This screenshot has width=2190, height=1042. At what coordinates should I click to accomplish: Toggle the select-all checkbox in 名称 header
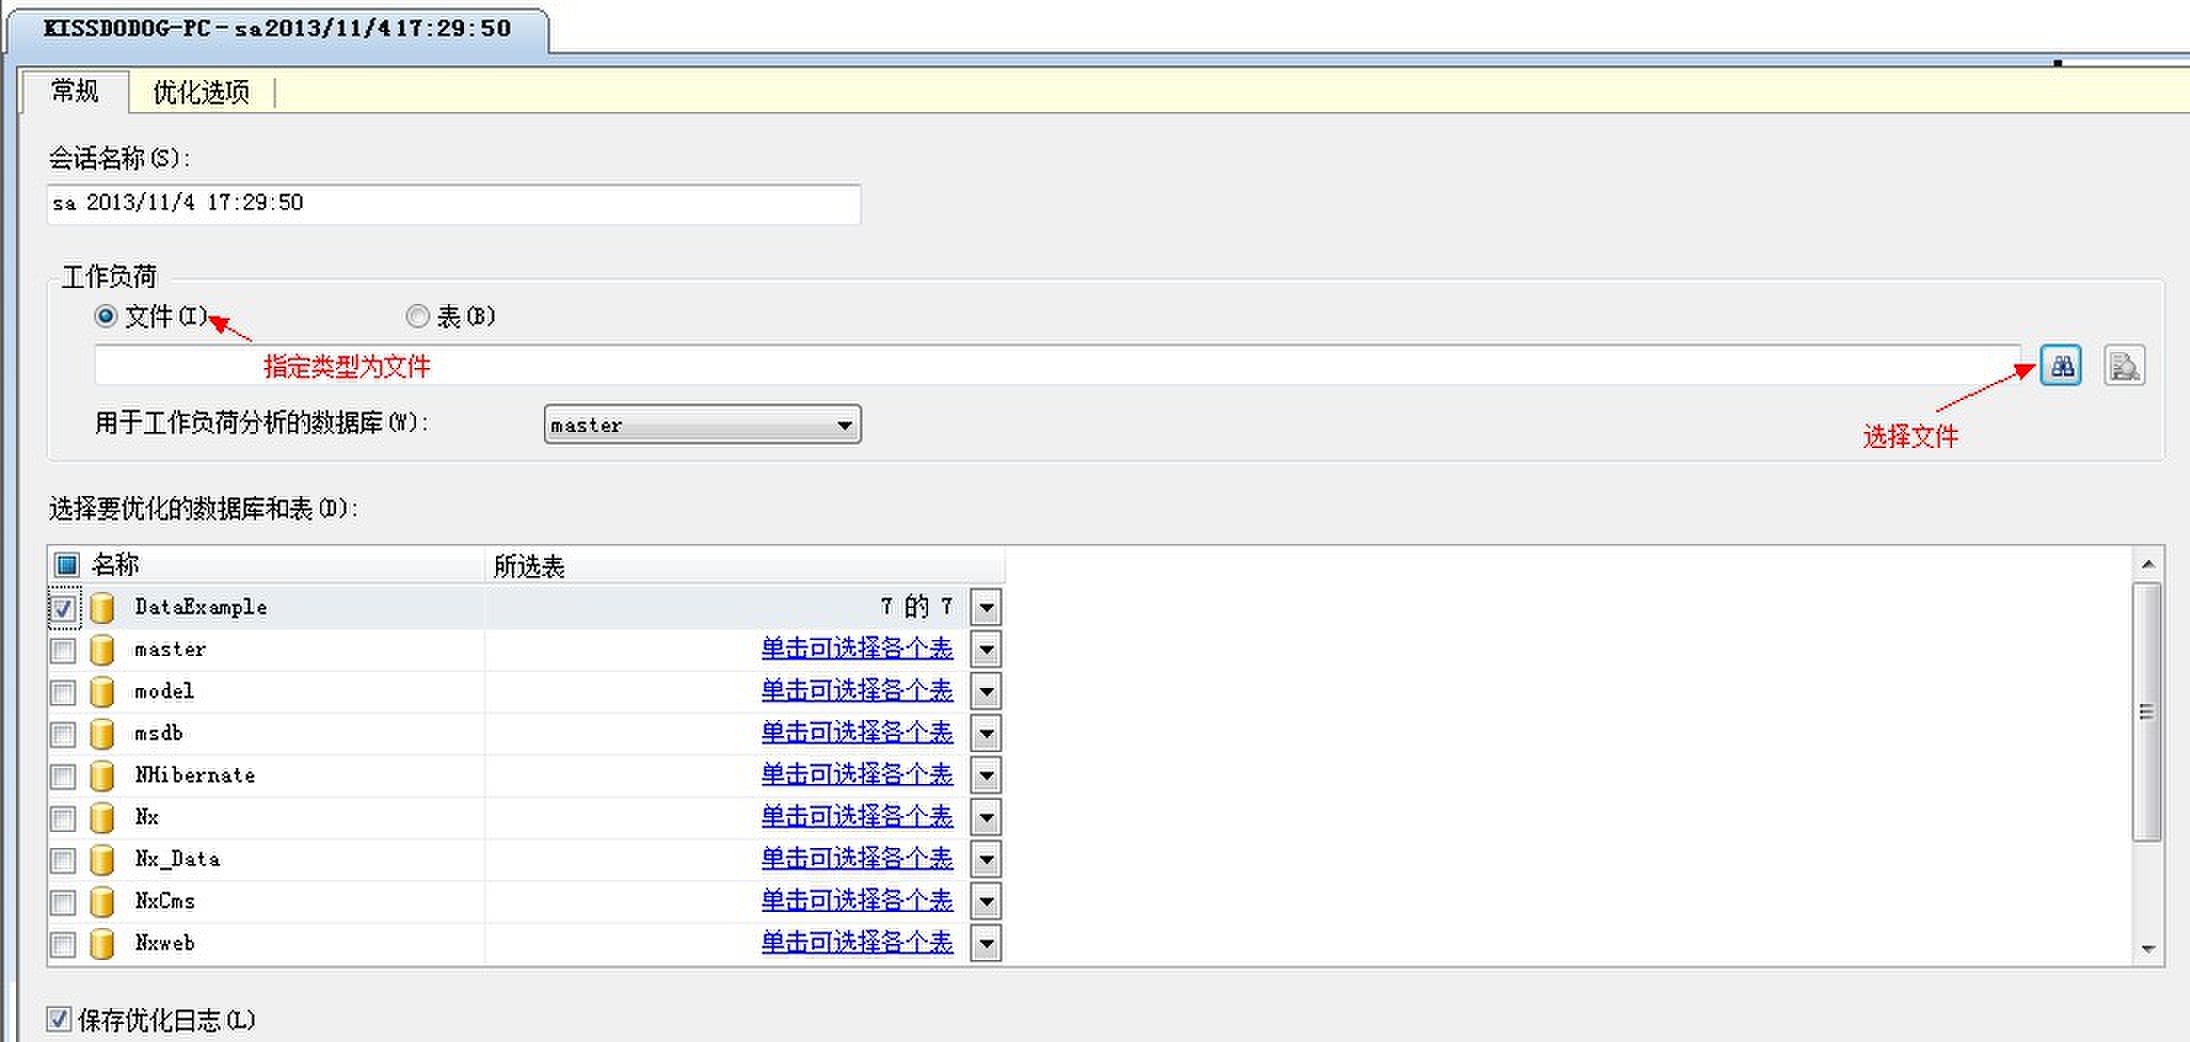click(66, 565)
